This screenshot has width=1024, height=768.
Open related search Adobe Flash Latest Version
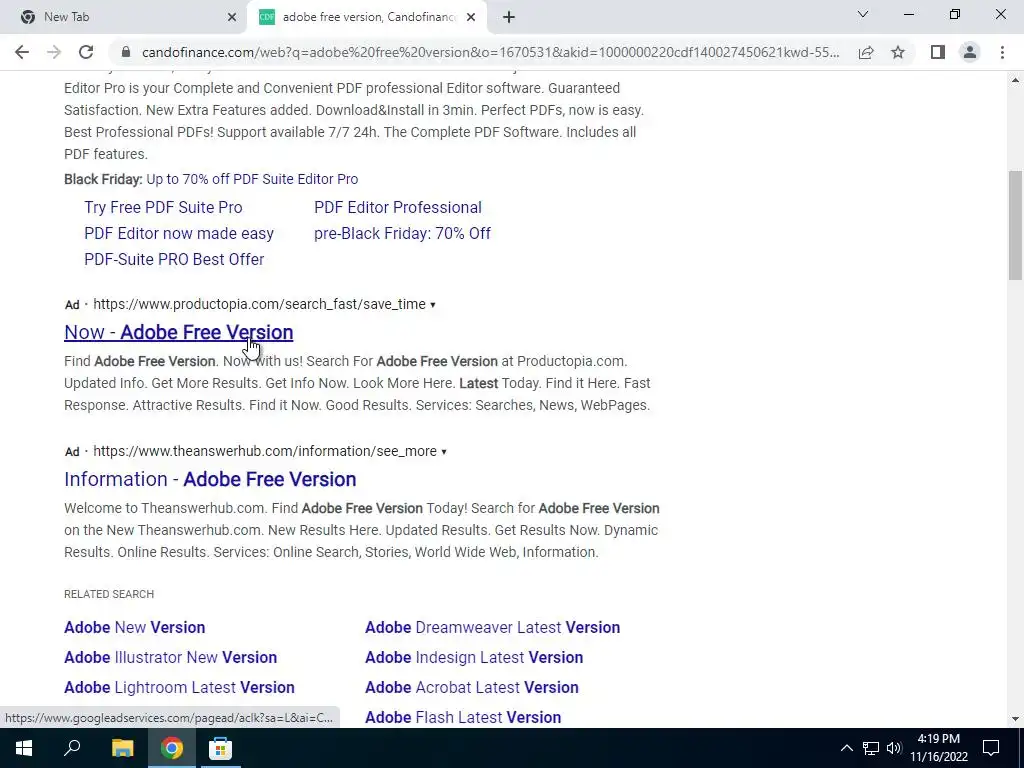[x=463, y=717]
